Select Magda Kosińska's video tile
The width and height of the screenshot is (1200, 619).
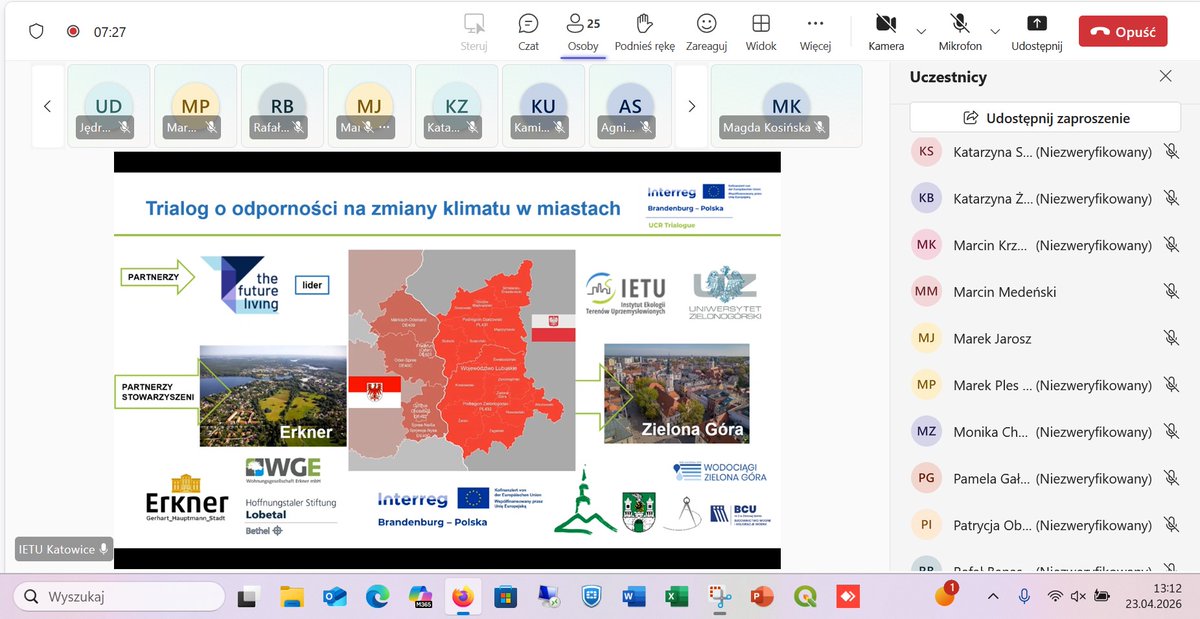pyautogui.click(x=787, y=105)
